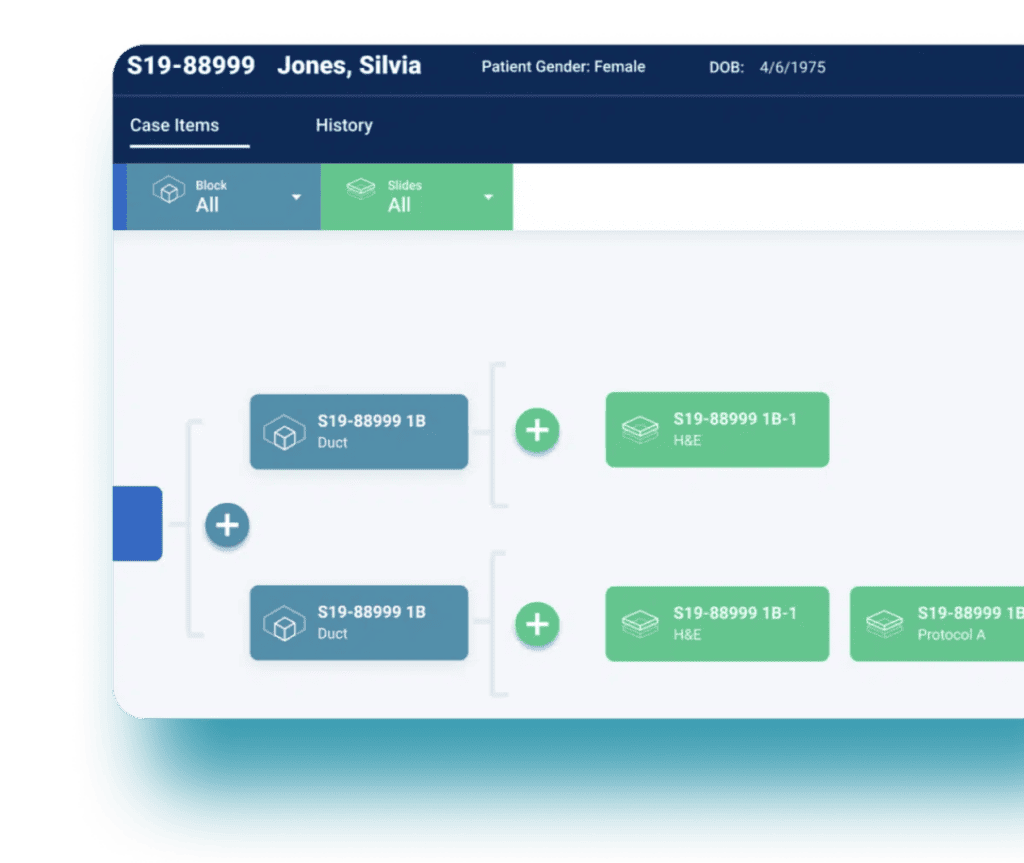Expand the Slides filter dropdown arrow
The image size is (1024, 863).
488,197
